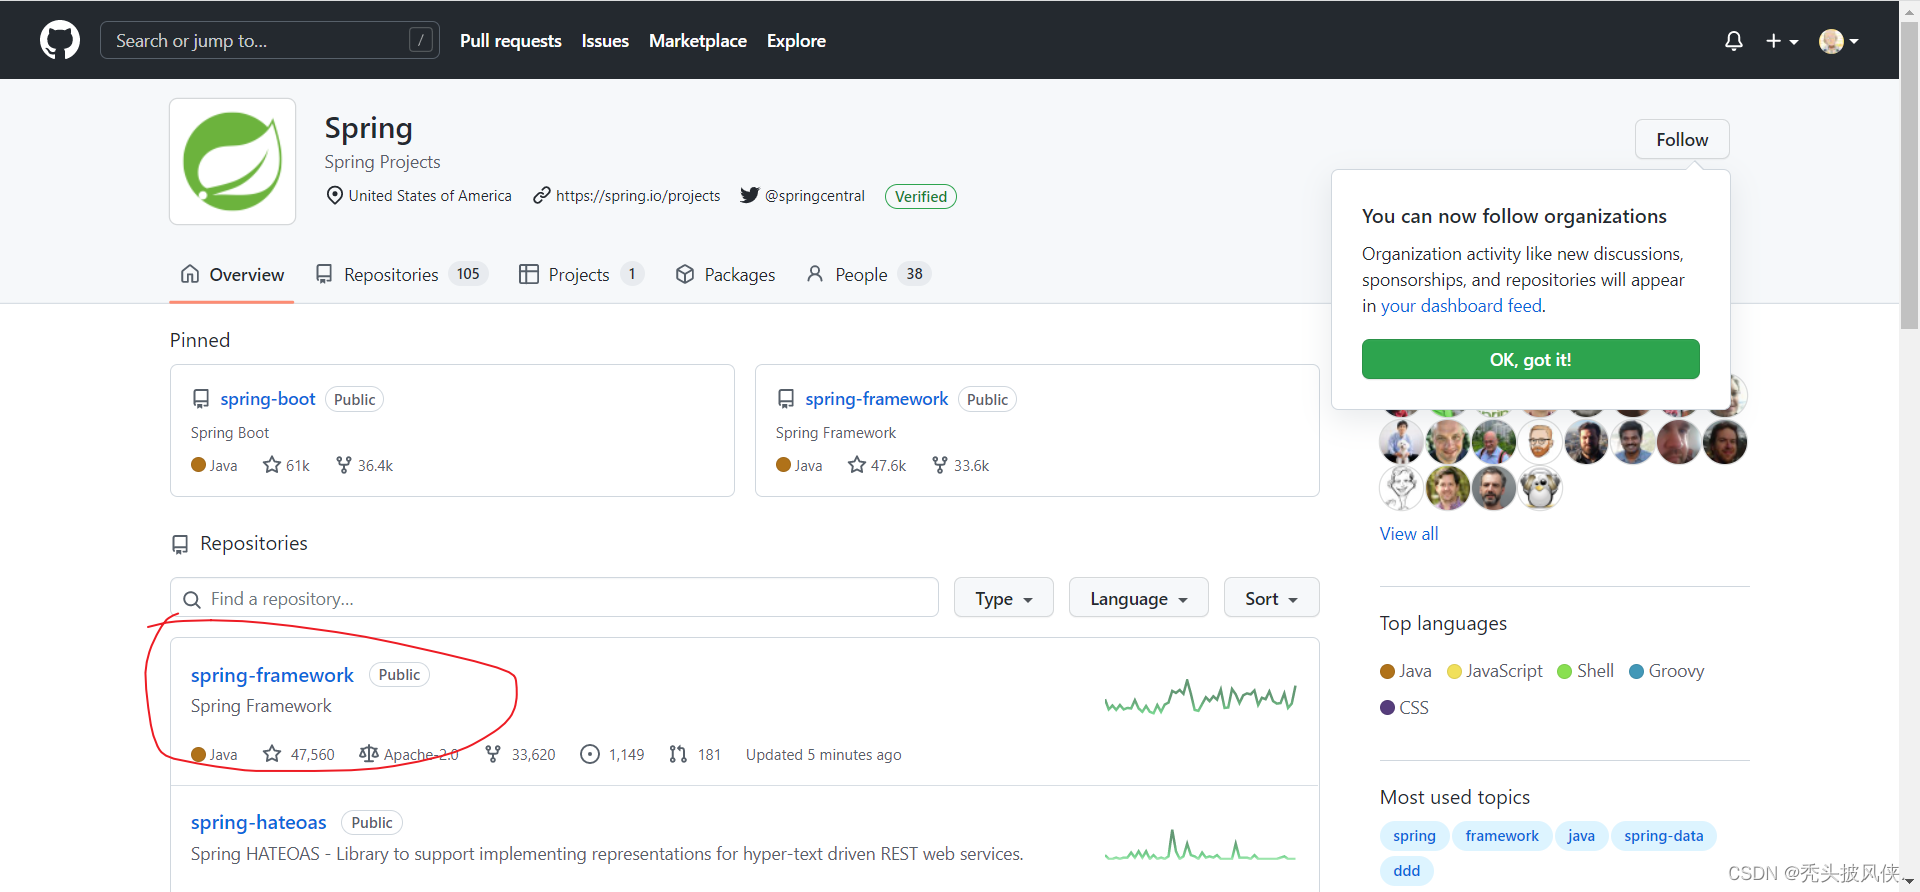Click the Groovy language in Top languages

click(x=1666, y=671)
